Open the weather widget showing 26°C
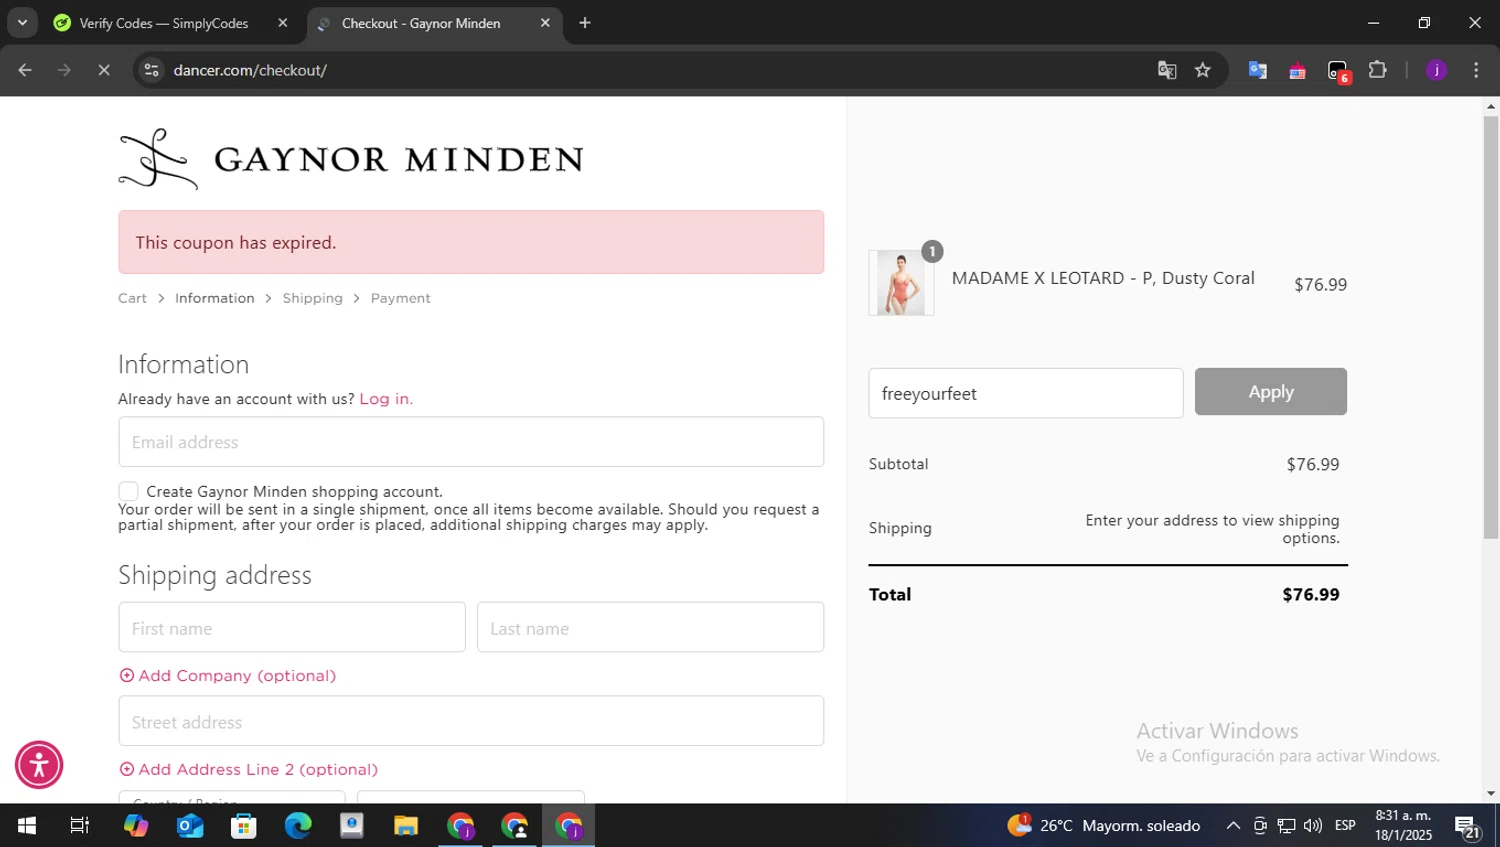This screenshot has width=1500, height=847. click(1104, 826)
